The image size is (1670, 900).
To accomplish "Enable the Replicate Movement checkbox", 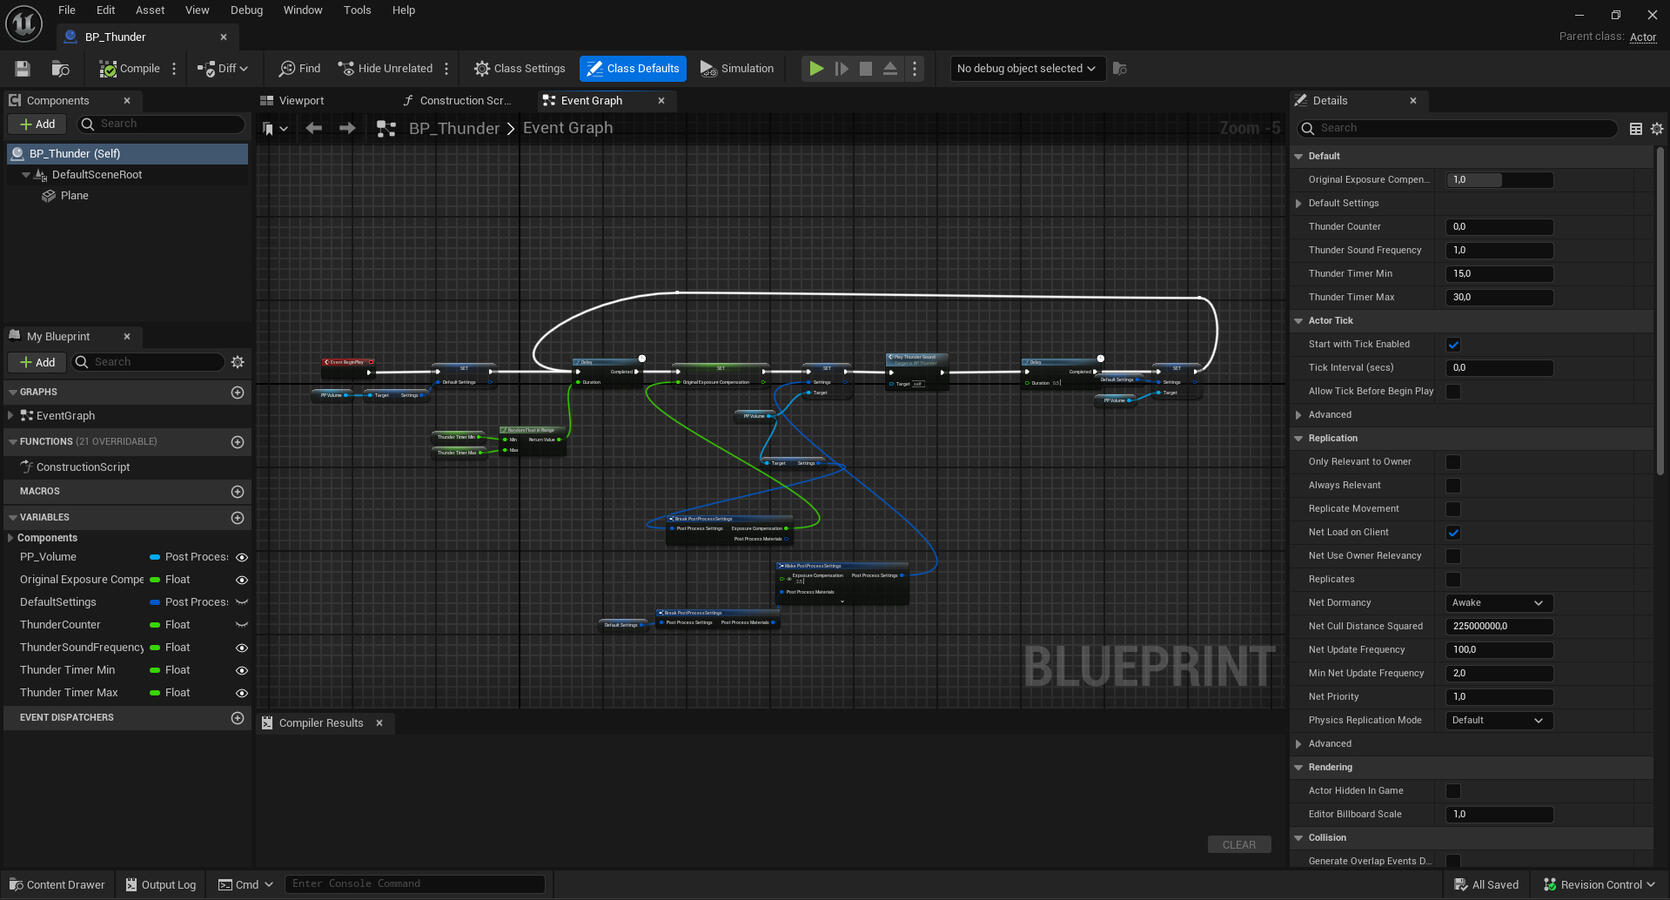I will tap(1453, 509).
